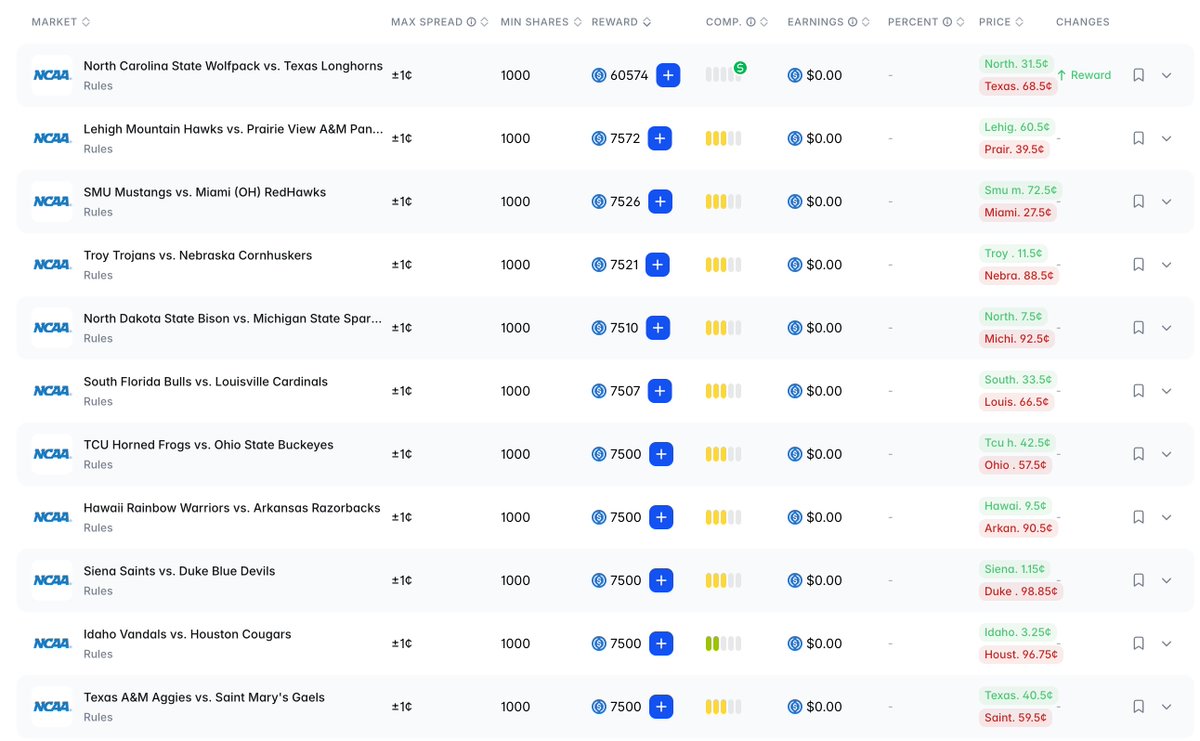
Task: Click NCAA logo for Siena Saints vs. Duke
Action: coord(52,580)
